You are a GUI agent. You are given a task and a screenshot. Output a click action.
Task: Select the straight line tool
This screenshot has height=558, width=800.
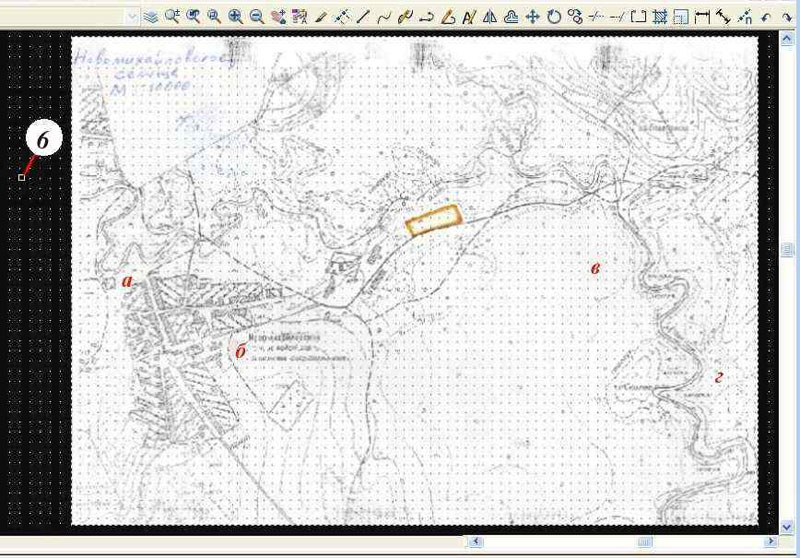coord(363,17)
